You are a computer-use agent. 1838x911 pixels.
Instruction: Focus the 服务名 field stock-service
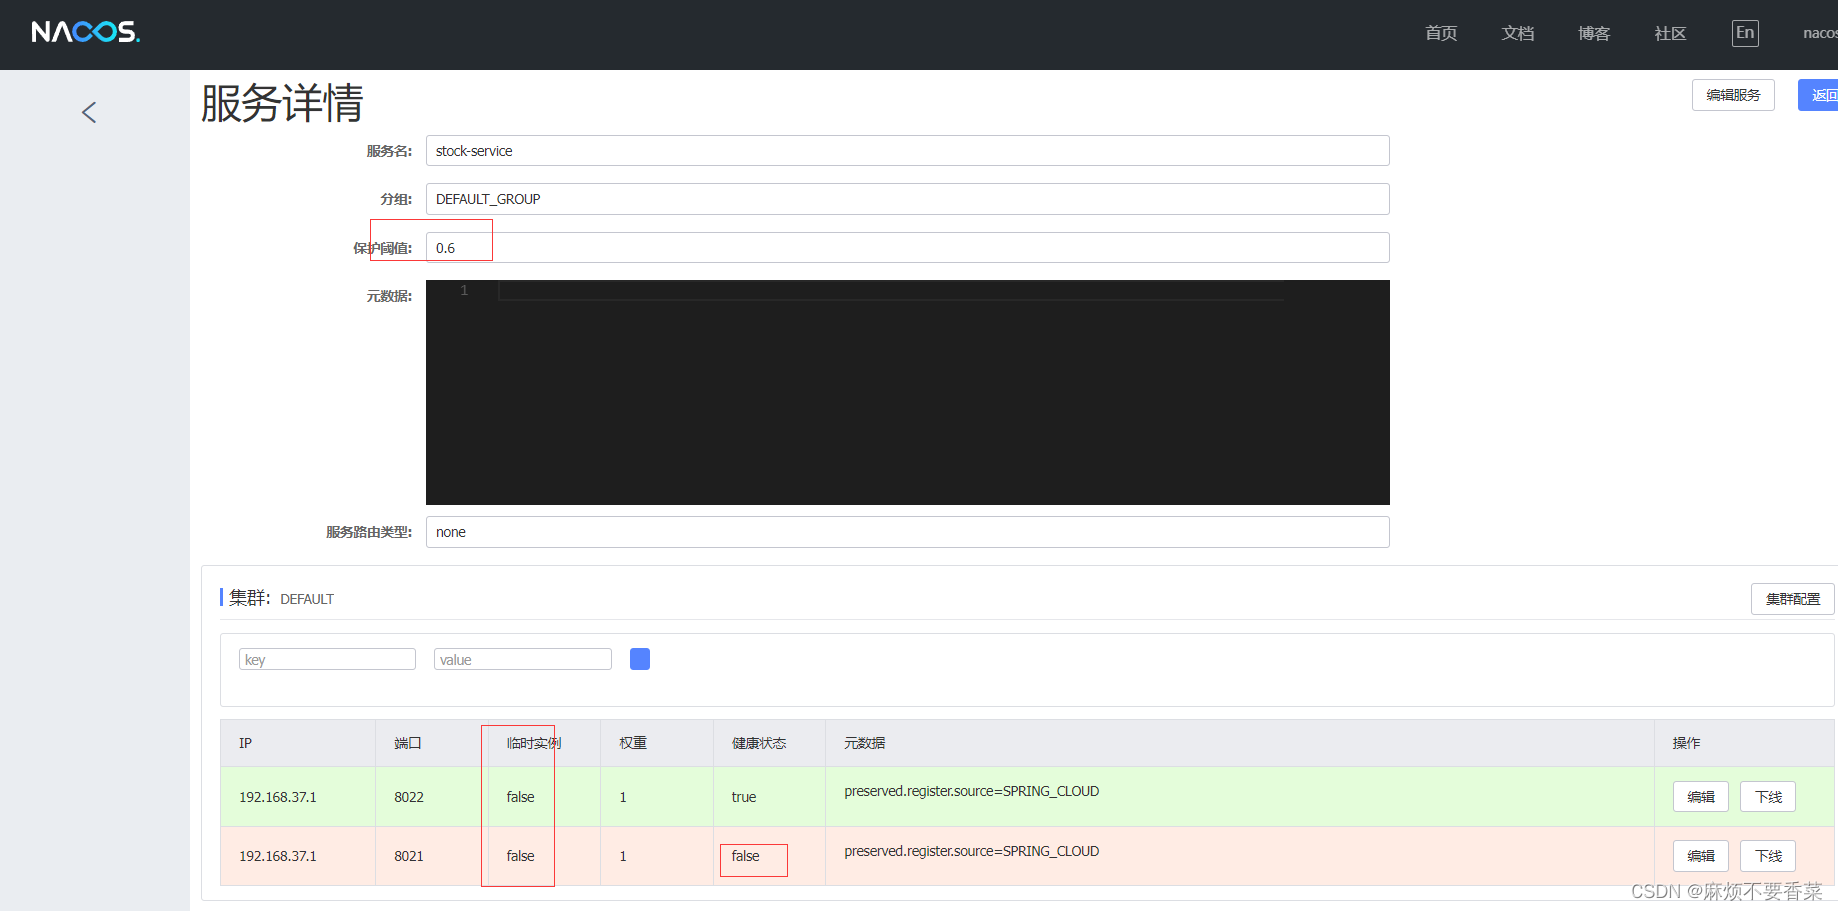tap(907, 151)
